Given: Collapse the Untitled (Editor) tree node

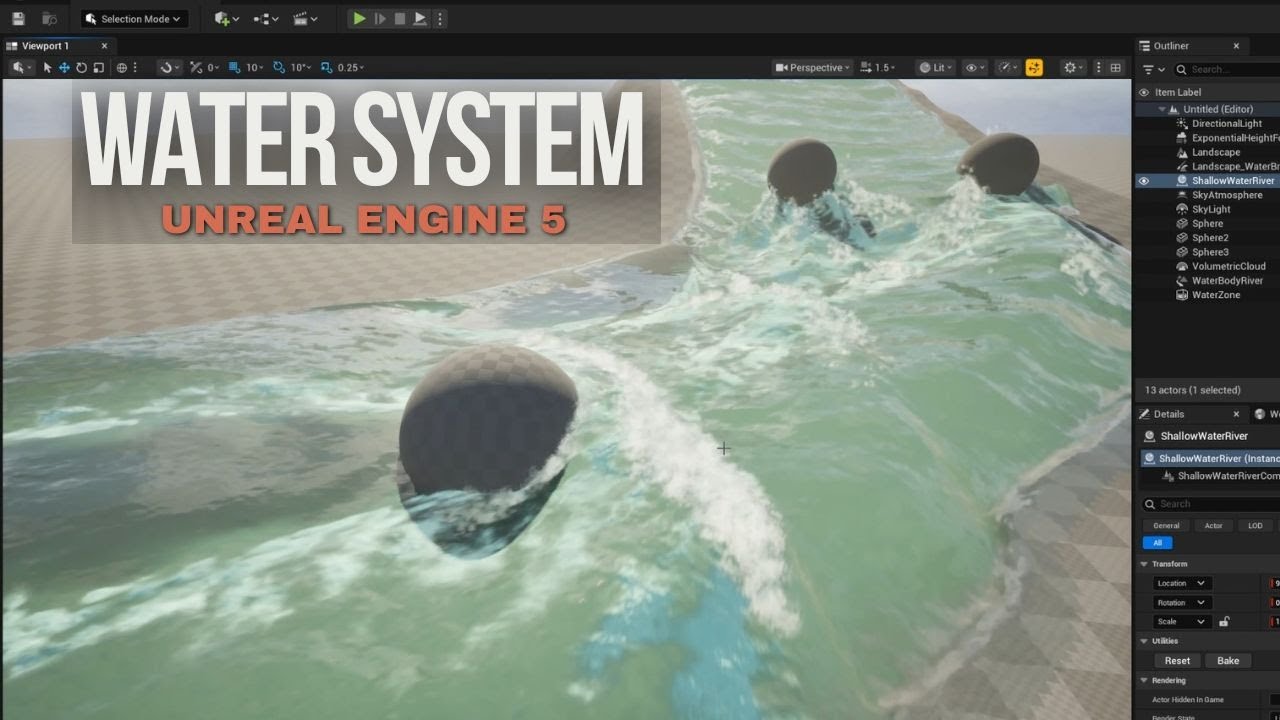Looking at the screenshot, I should (1163, 109).
